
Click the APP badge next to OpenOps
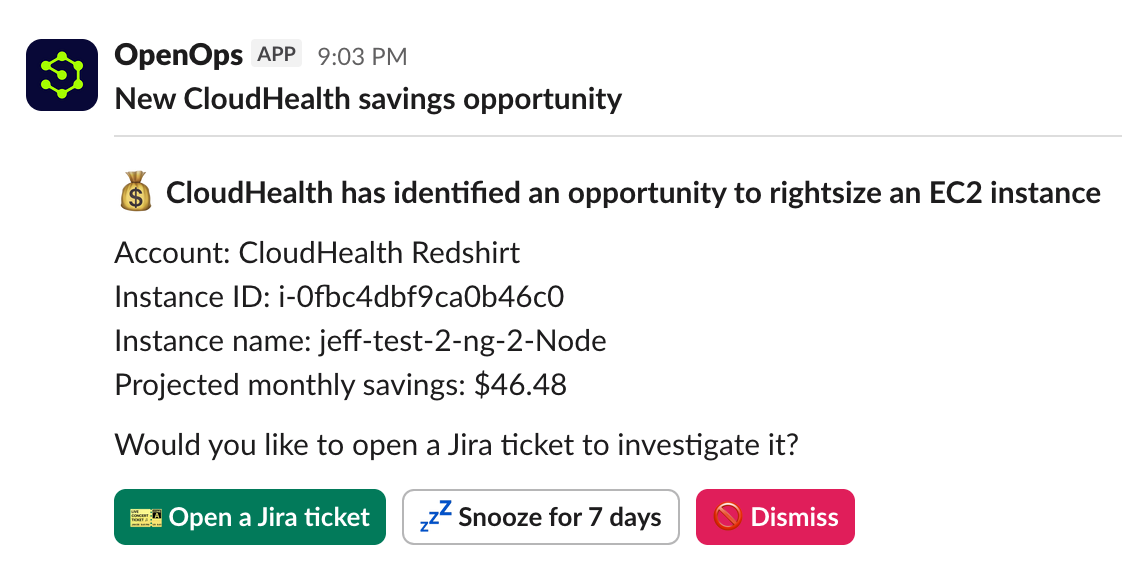276,54
